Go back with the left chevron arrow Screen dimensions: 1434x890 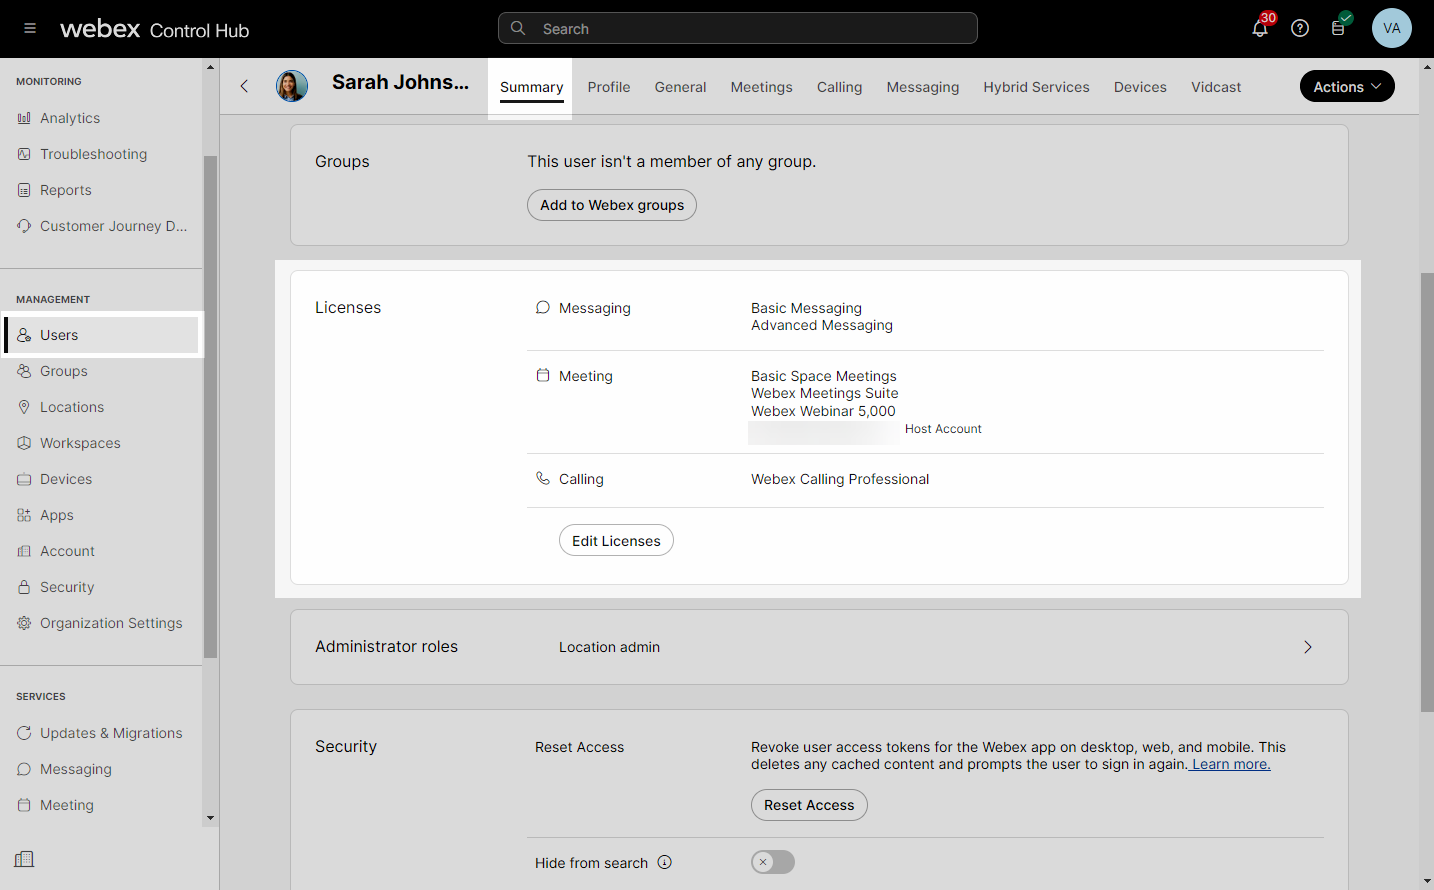click(x=244, y=86)
